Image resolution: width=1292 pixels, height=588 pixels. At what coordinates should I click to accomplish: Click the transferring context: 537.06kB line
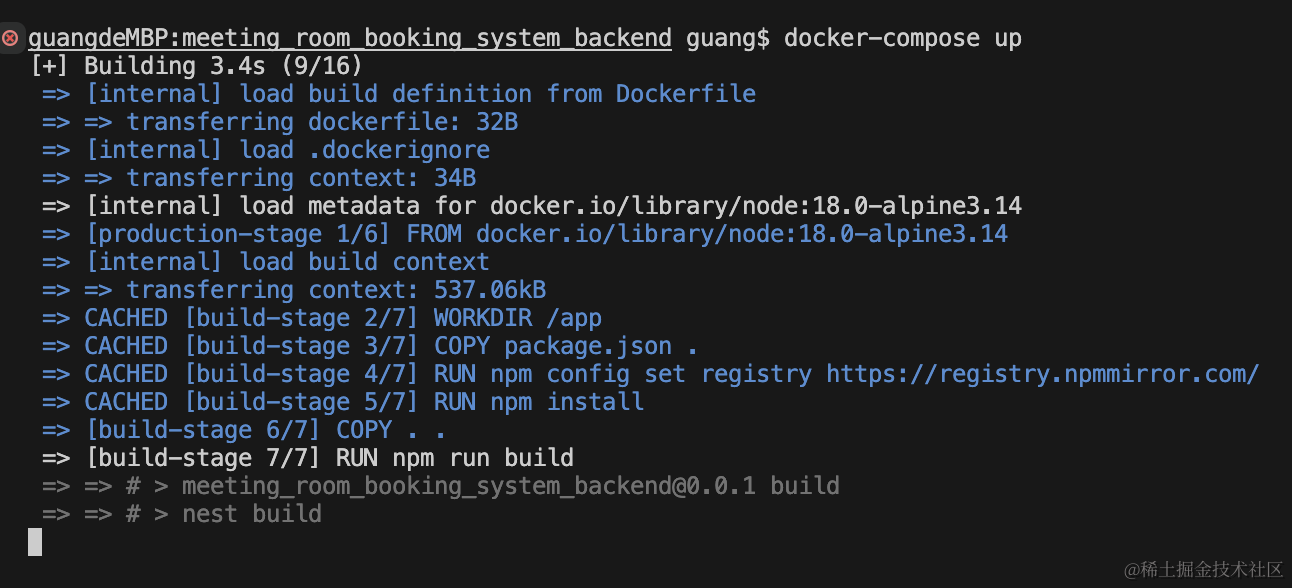pyautogui.click(x=294, y=291)
